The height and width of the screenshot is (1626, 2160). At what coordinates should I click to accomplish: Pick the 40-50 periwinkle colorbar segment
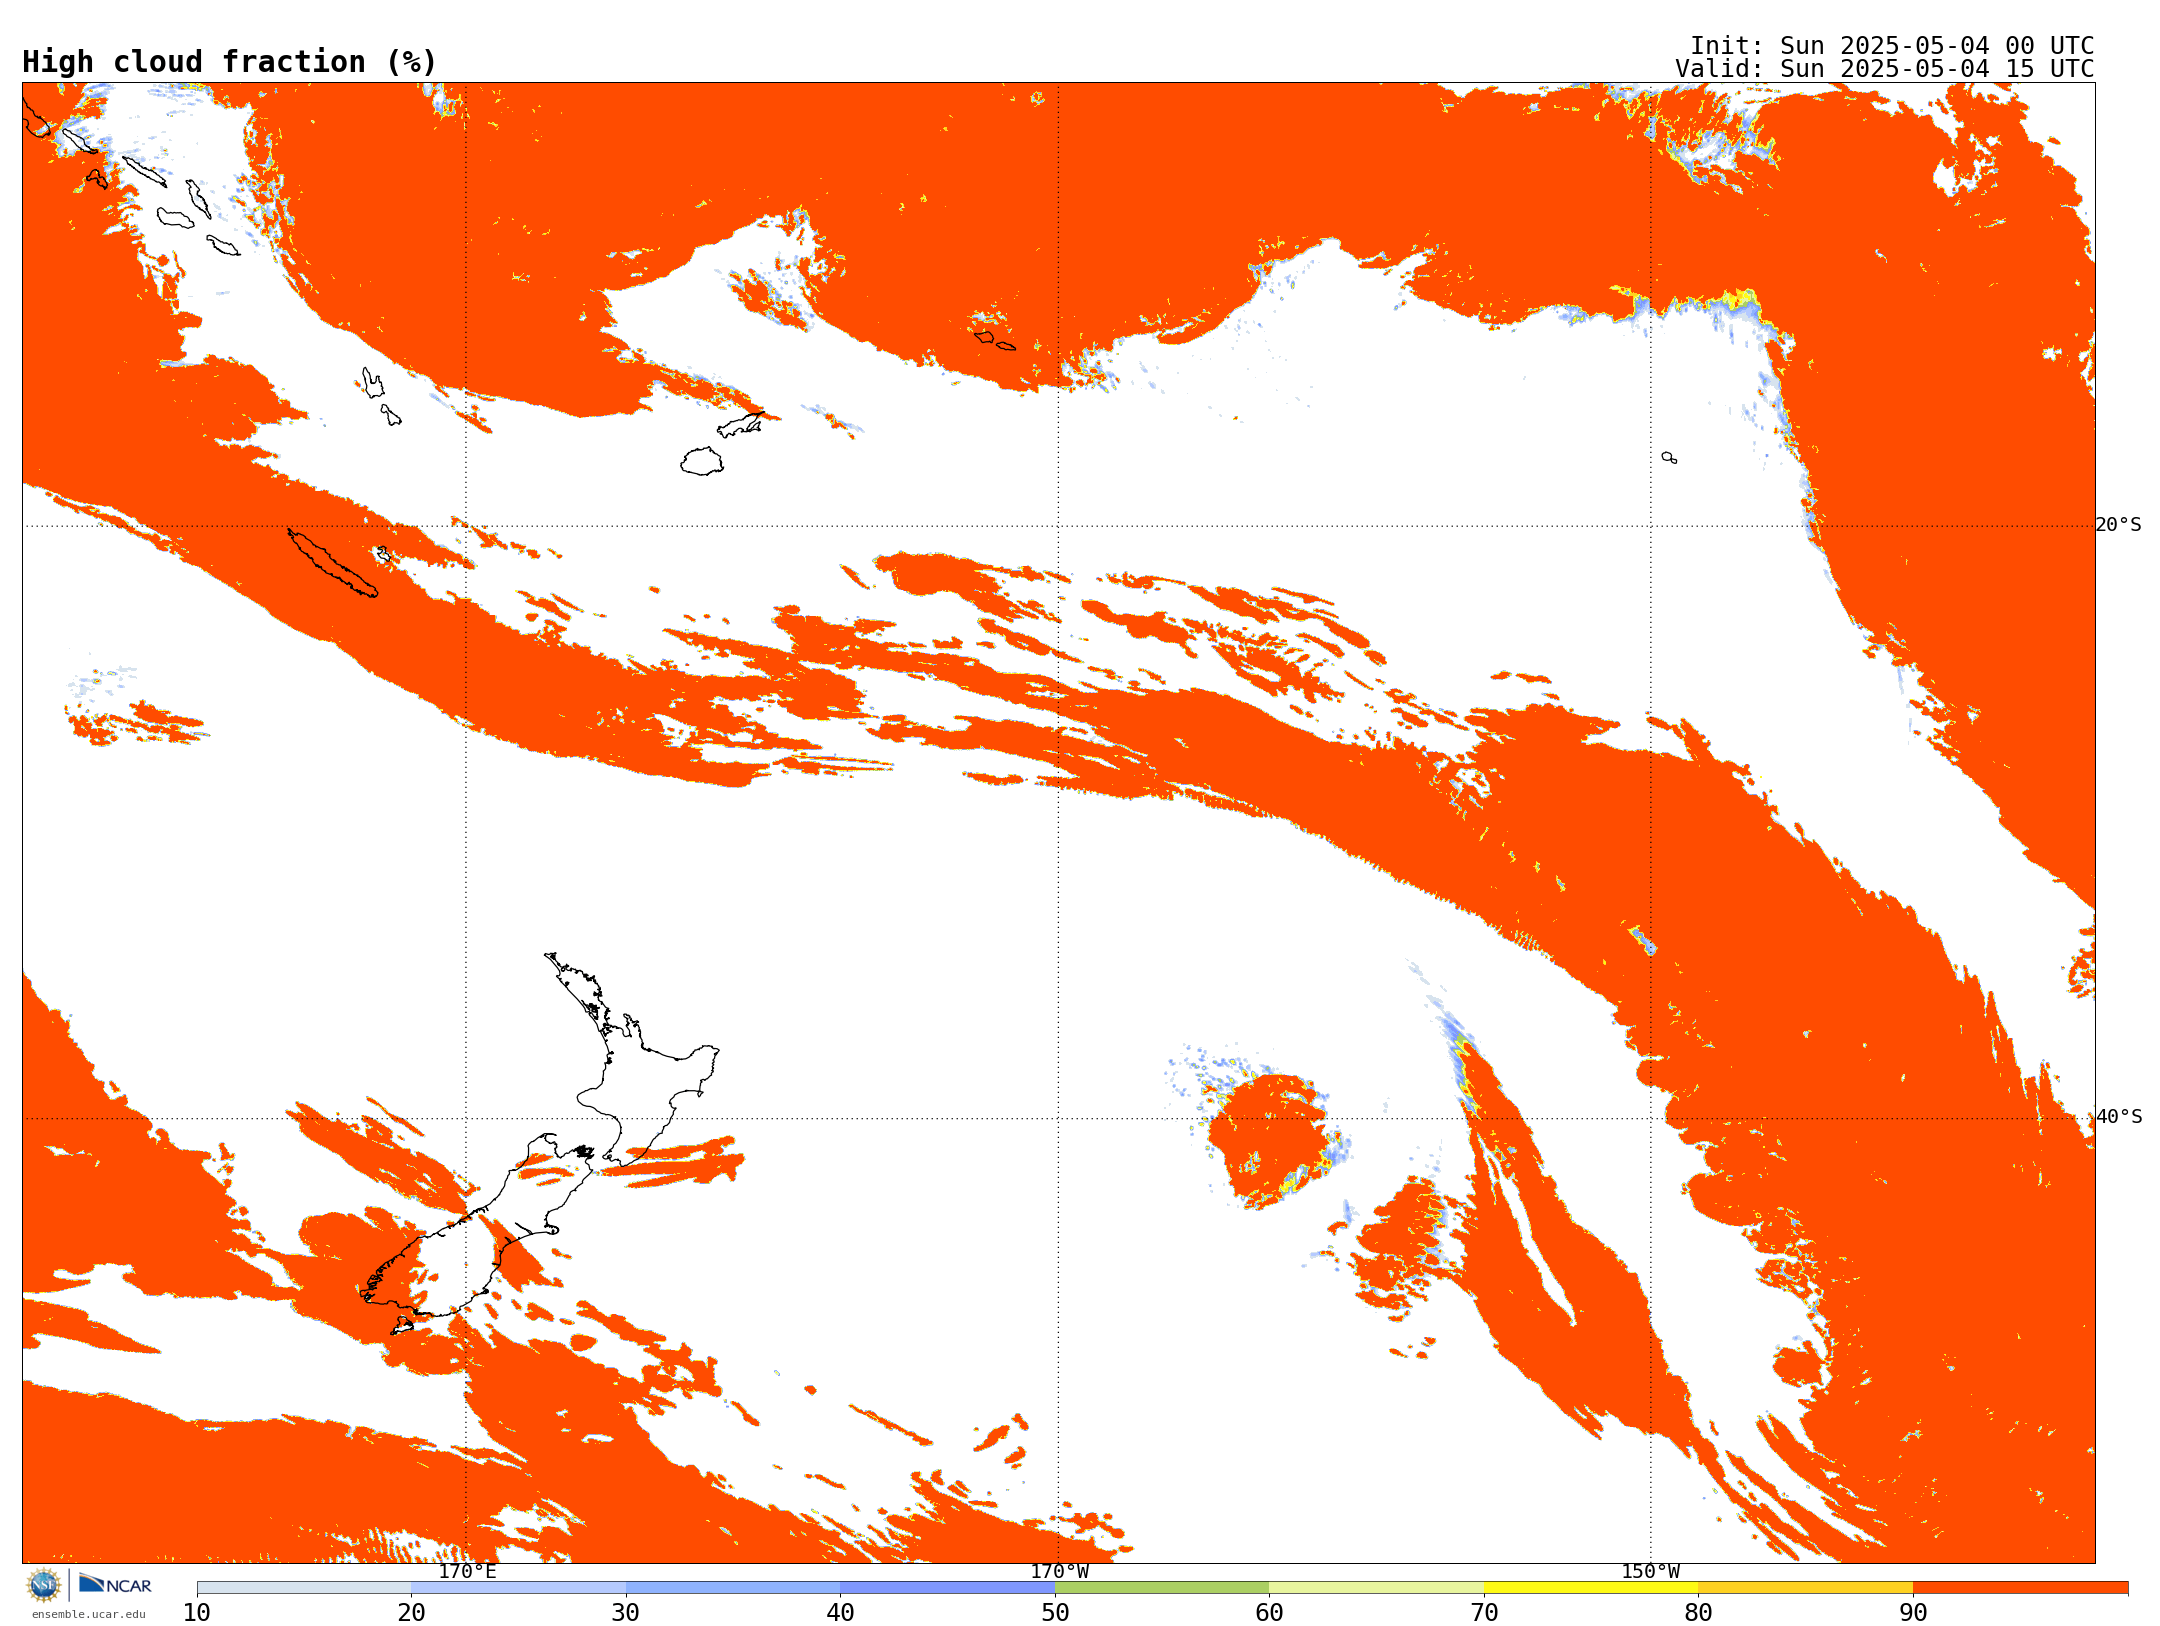947,1588
